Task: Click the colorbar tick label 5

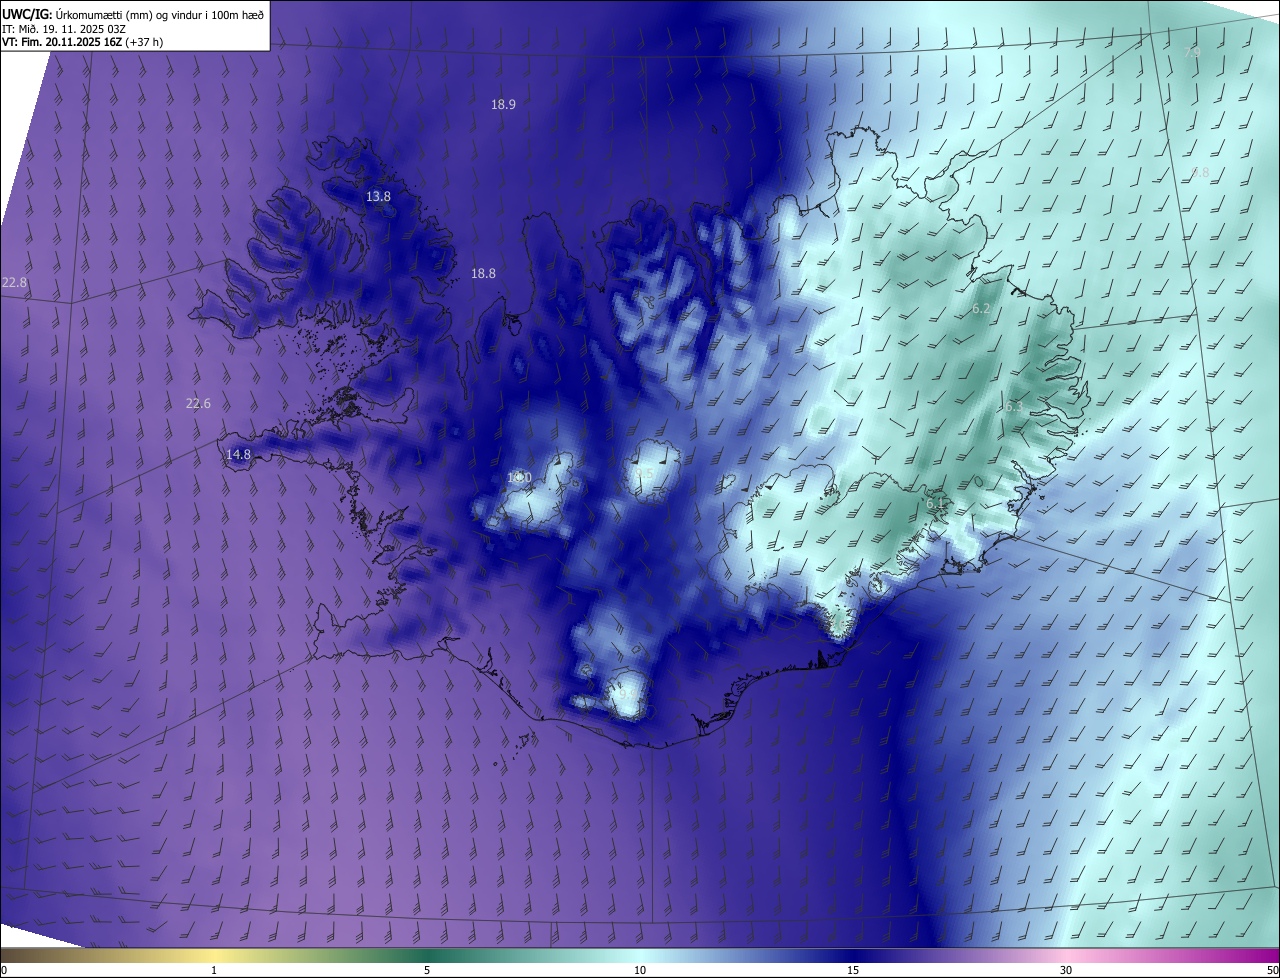Action: [427, 970]
